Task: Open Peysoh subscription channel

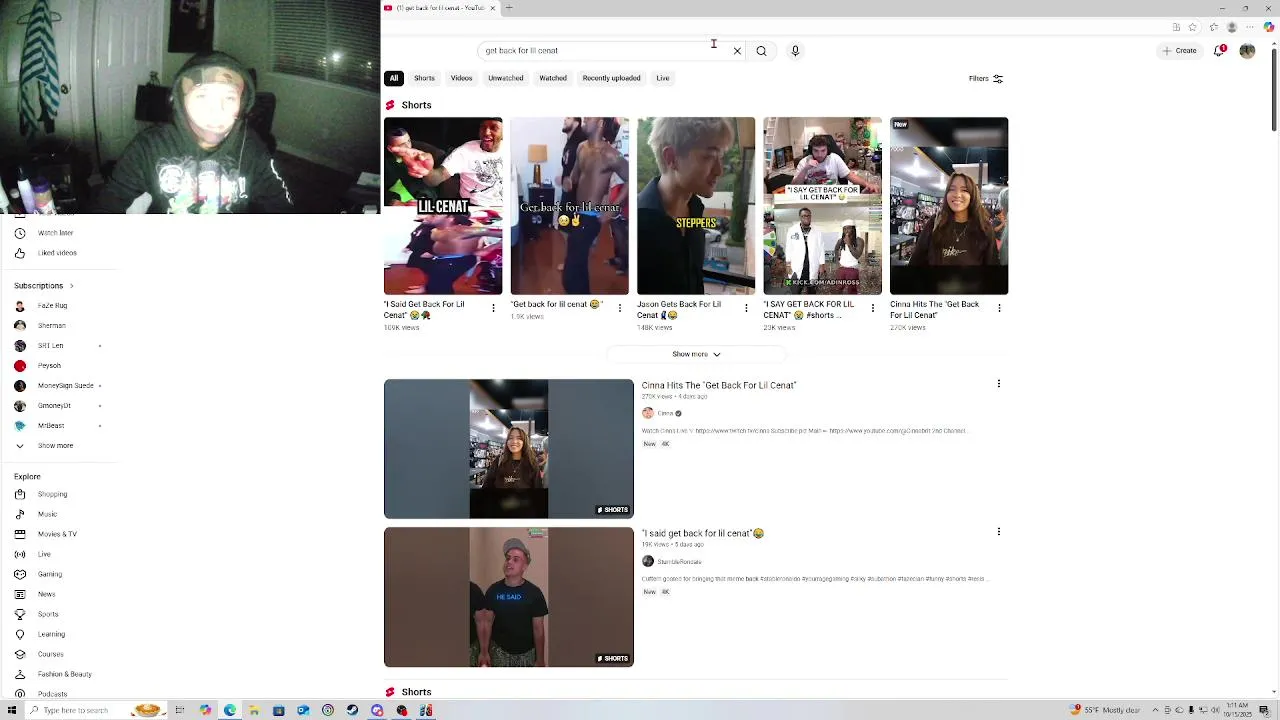Action: click(49, 366)
